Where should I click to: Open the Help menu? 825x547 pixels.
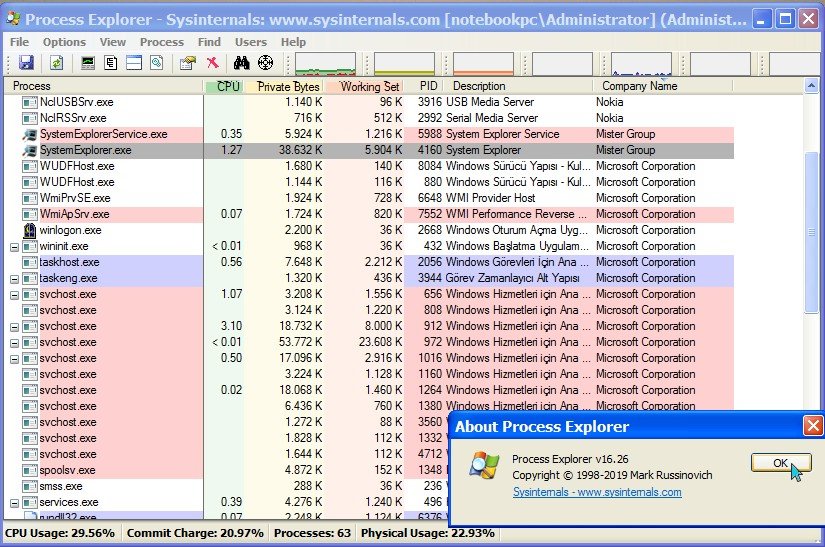[x=293, y=42]
